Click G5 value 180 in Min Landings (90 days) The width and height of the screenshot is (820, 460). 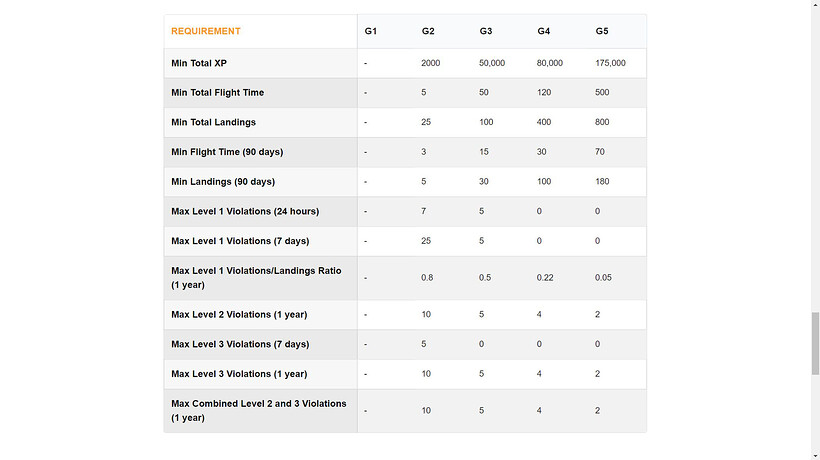(x=602, y=182)
